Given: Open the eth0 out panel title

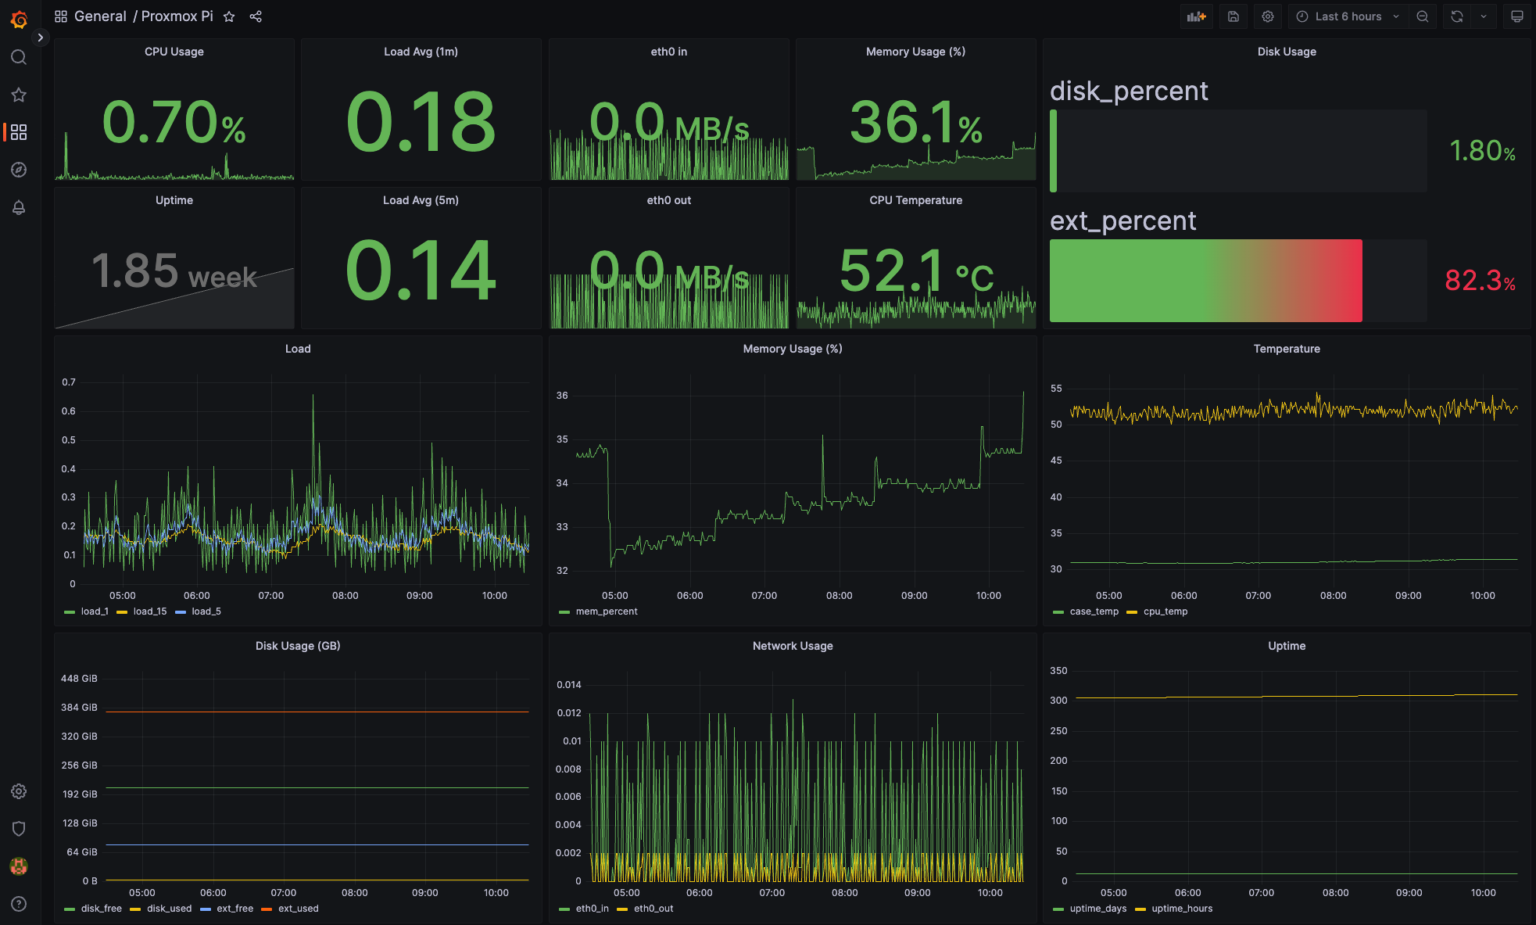Looking at the screenshot, I should 669,201.
